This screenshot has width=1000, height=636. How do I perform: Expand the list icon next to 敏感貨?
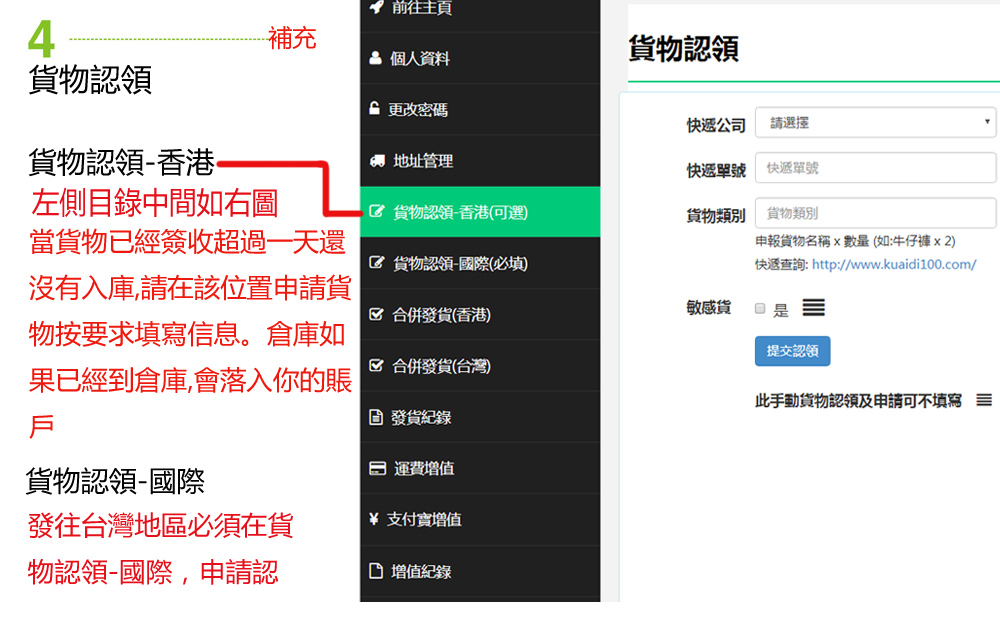[x=814, y=308]
